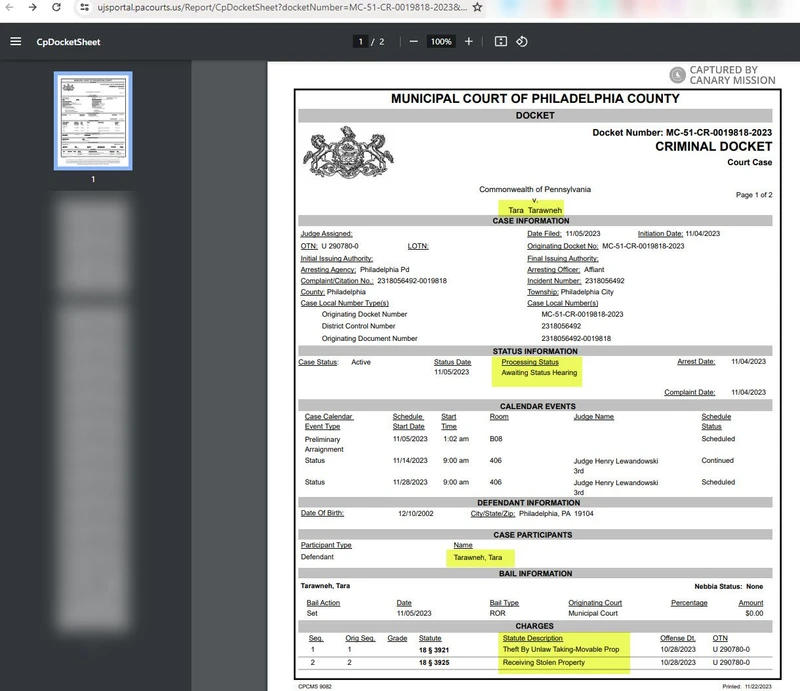Image resolution: width=800 pixels, height=691 pixels.
Task: Click the CpDocketSheet document title
Action: click(68, 42)
